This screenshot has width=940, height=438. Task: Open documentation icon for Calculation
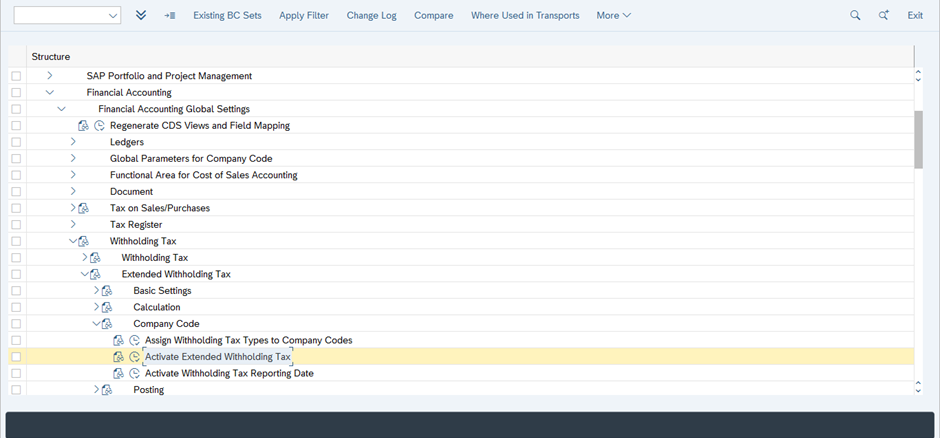pos(107,307)
